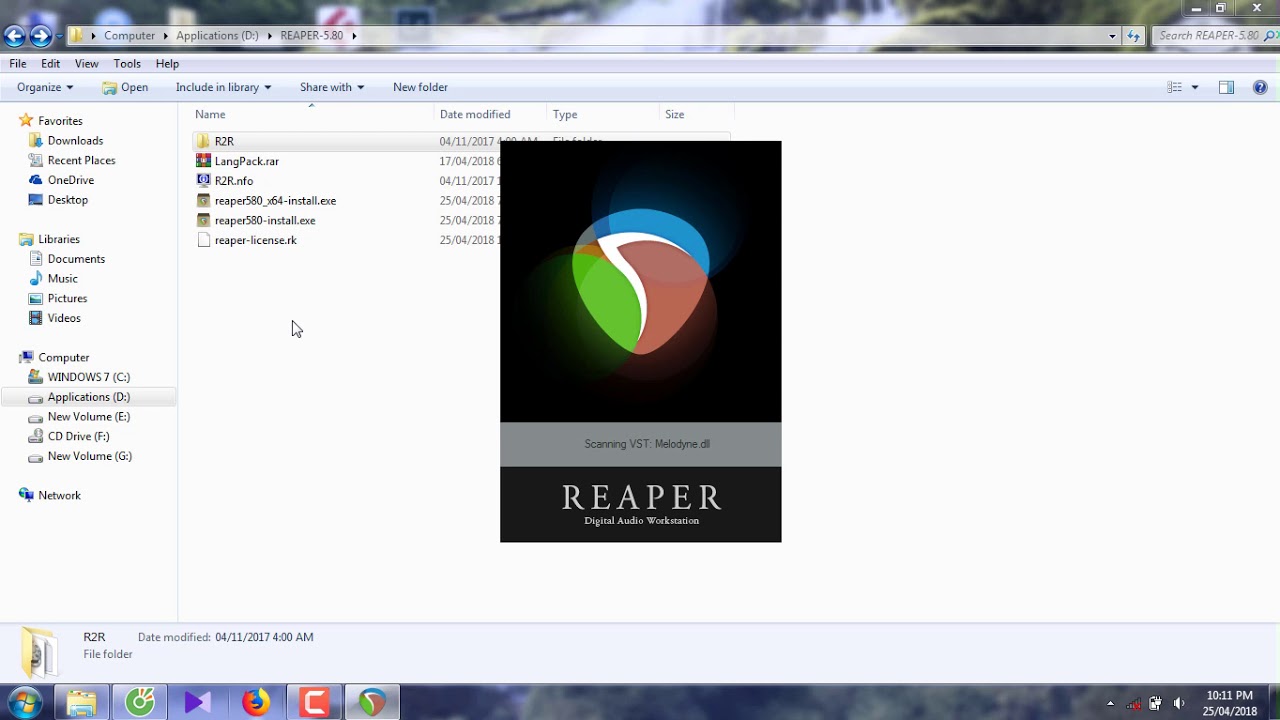Open the Explorer help icon
Screen dimensions: 1280x720
[1260, 87]
